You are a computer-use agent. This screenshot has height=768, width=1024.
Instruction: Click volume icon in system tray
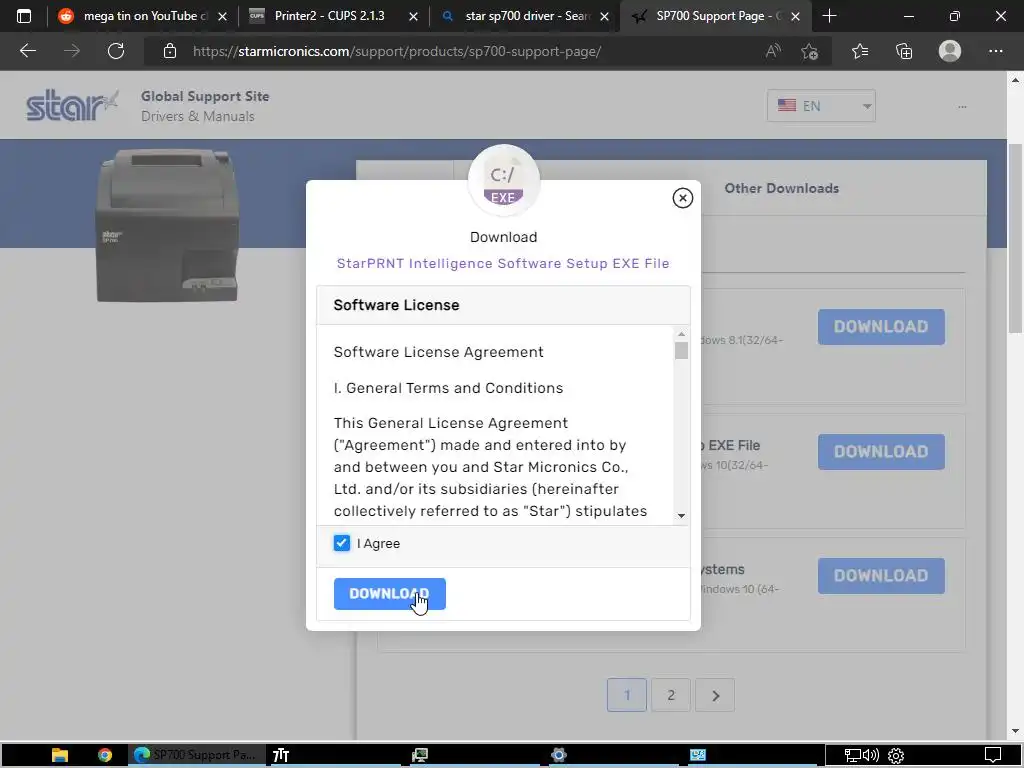[x=871, y=756]
